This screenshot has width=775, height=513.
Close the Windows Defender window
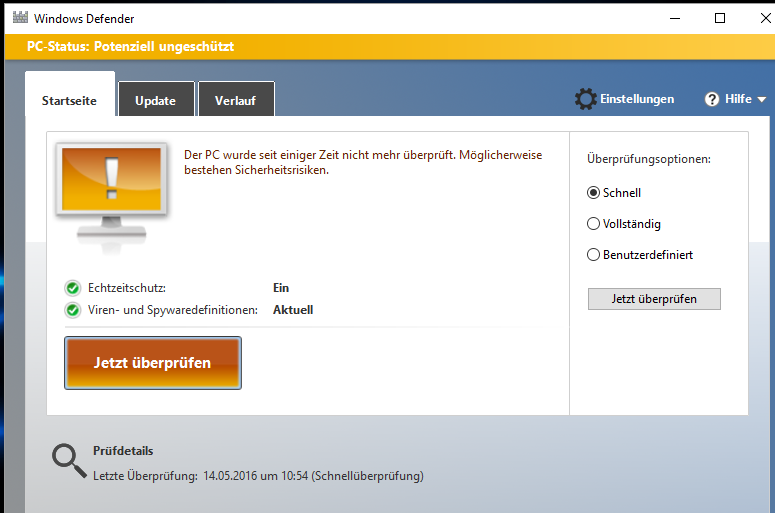765,18
